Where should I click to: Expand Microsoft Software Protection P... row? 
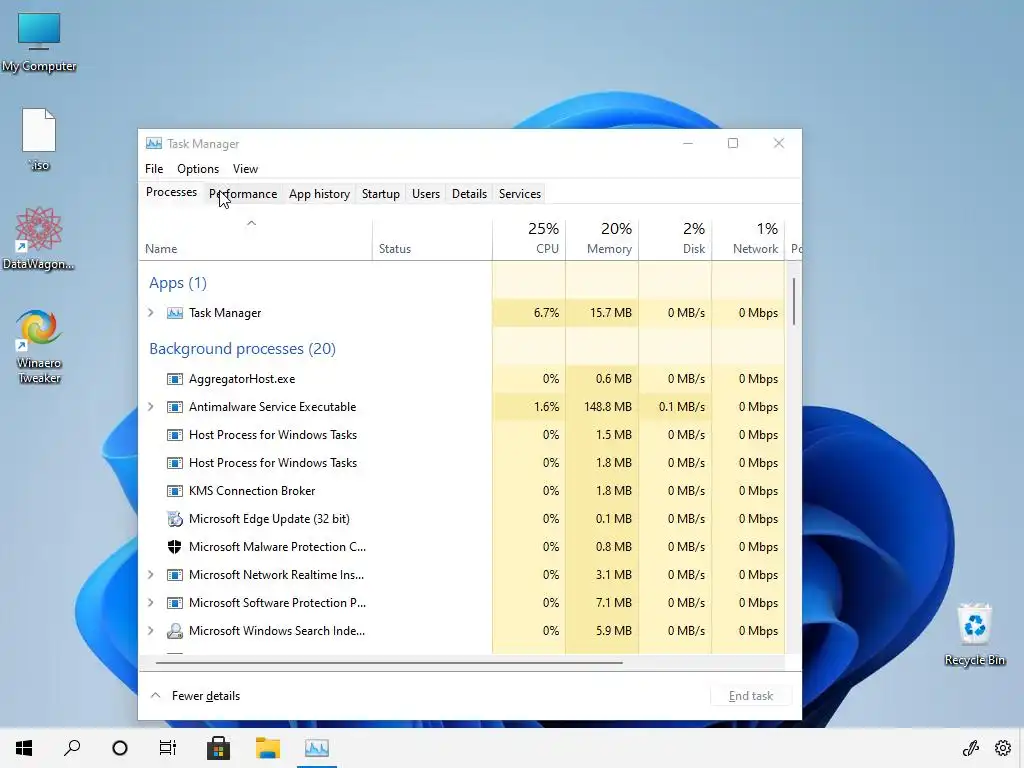tap(151, 603)
